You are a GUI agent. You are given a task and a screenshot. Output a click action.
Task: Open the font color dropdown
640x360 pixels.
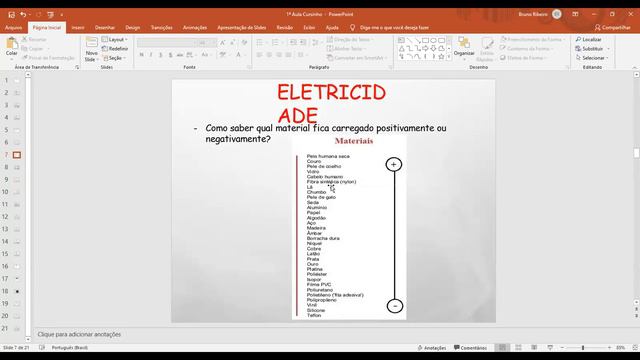pos(244,55)
